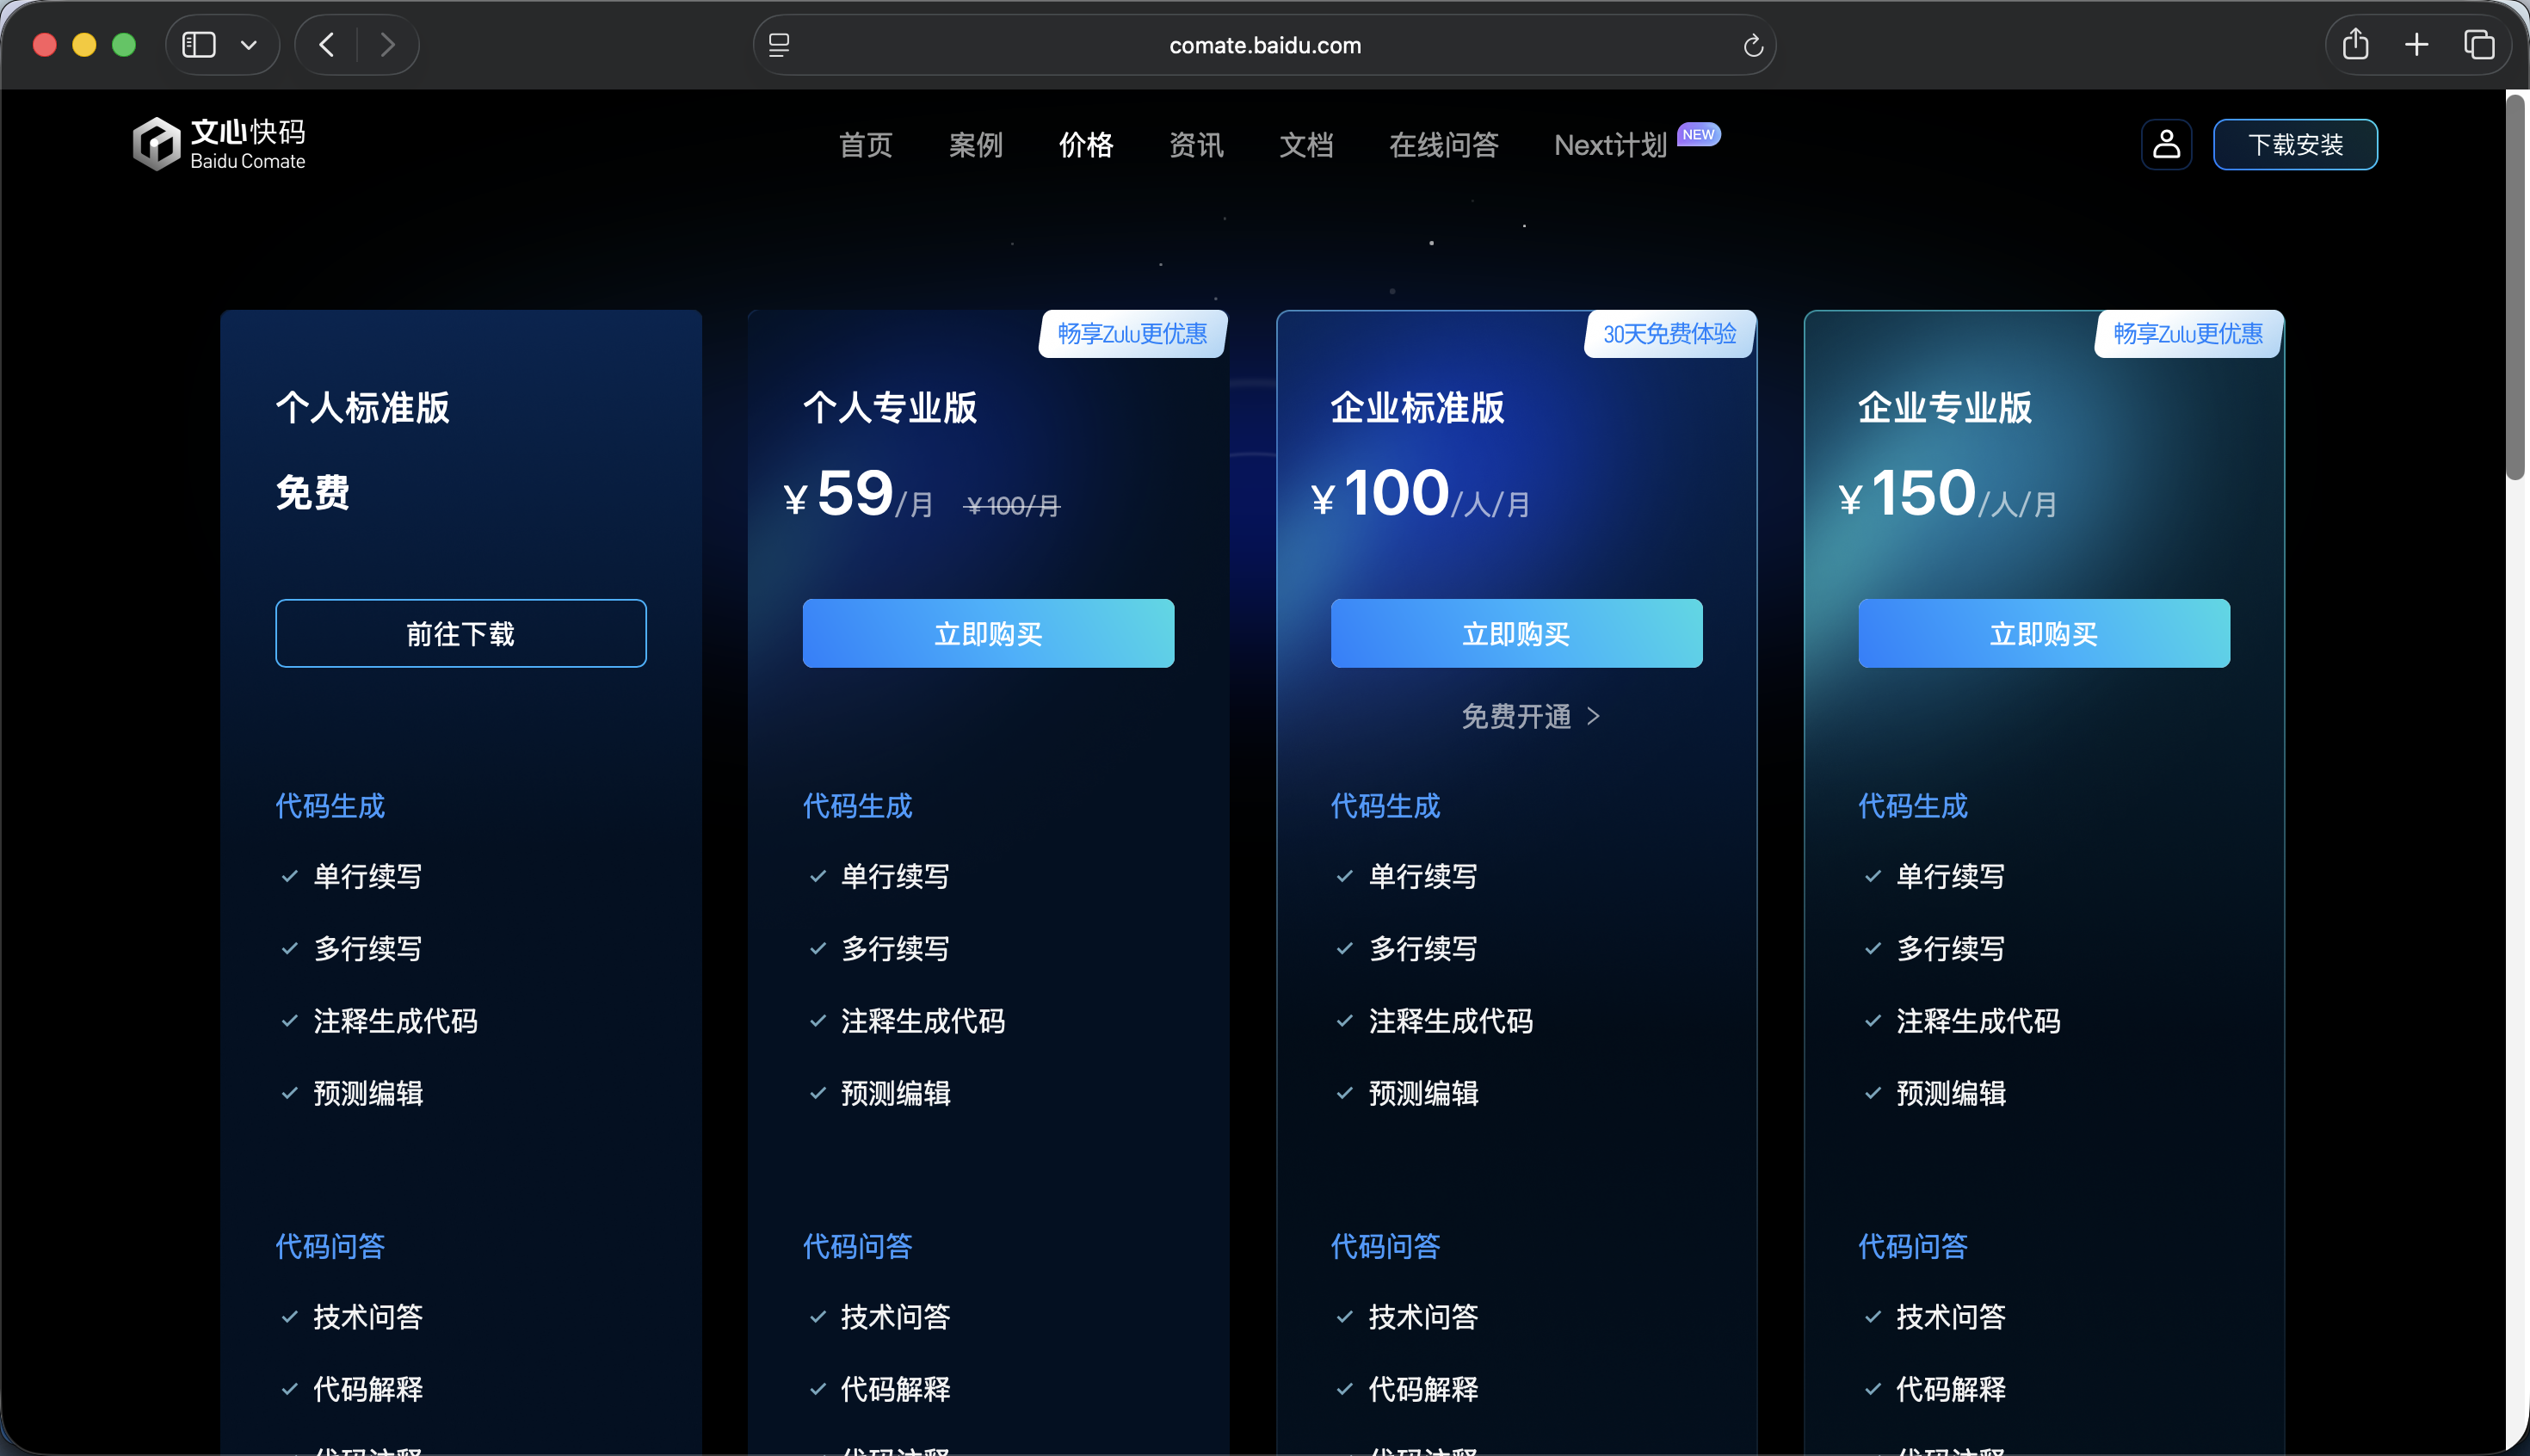Open a new tab with plus icon
This screenshot has height=1456, width=2530.
(x=2416, y=45)
